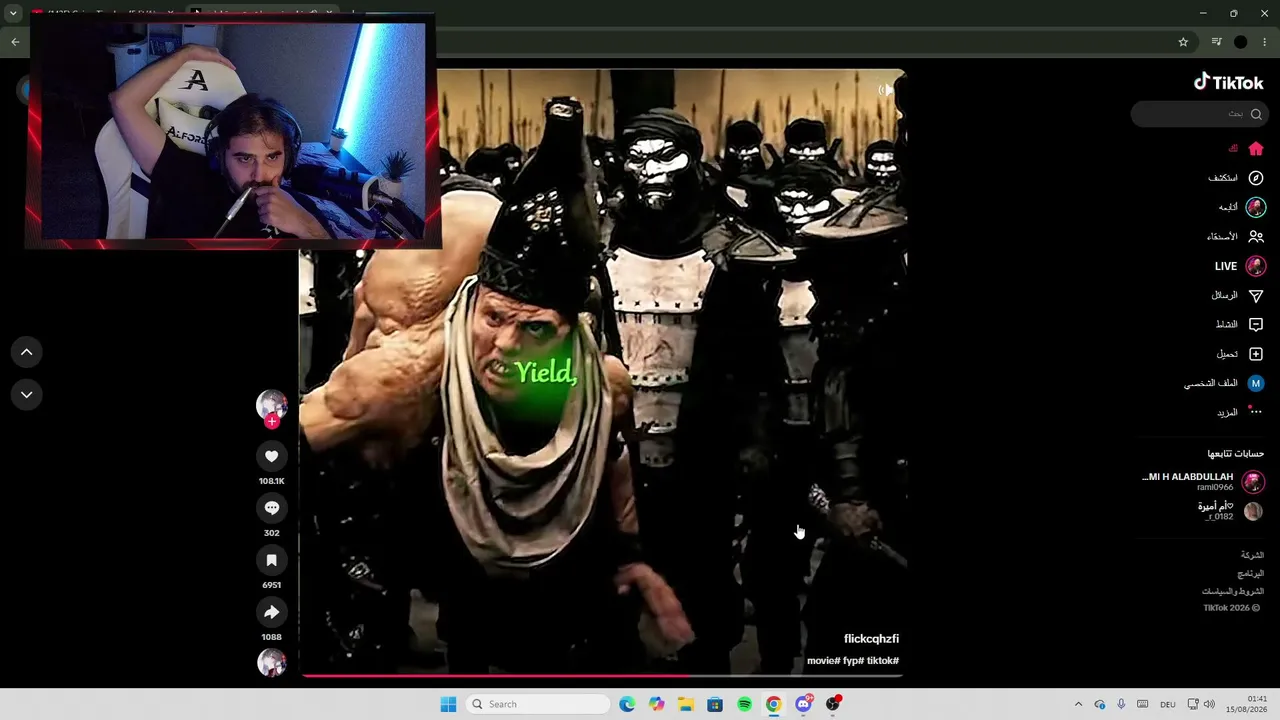The width and height of the screenshot is (1280, 720).
Task: Open Discord from the taskbar
Action: tap(803, 704)
